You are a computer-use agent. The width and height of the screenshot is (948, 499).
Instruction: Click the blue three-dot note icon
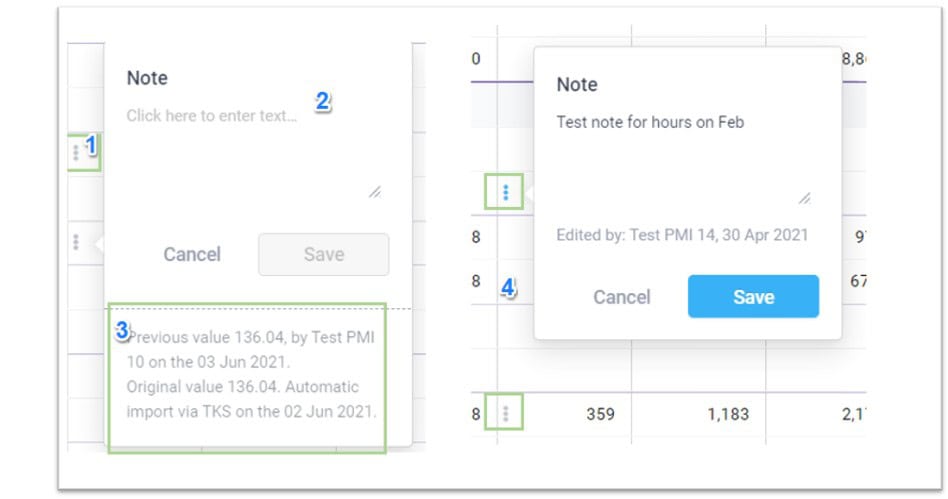pos(506,192)
